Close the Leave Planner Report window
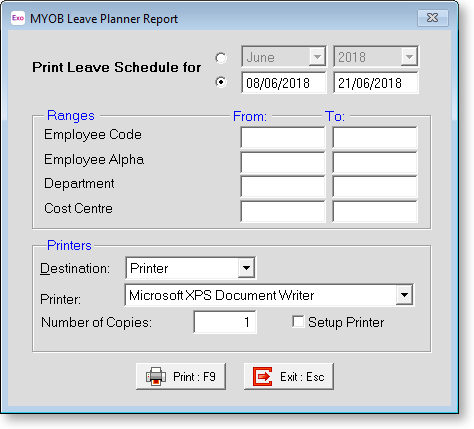Viewport: 474px width, 429px height. [x=433, y=18]
